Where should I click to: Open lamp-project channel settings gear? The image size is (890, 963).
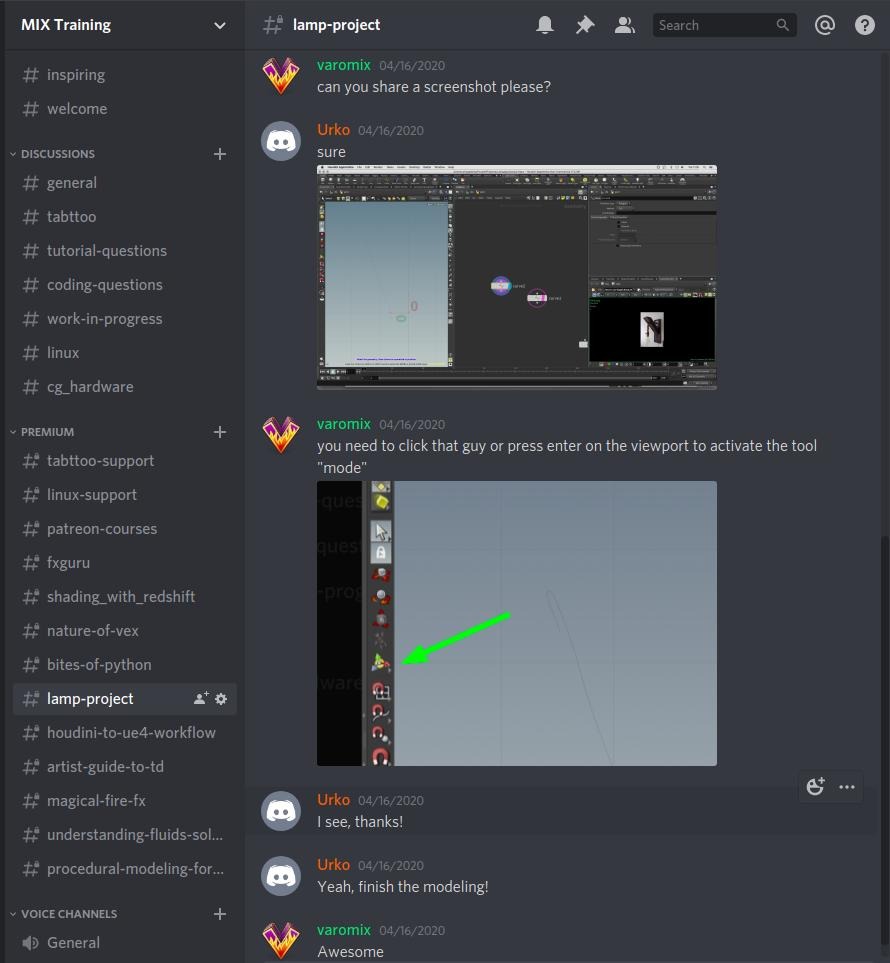coord(221,699)
